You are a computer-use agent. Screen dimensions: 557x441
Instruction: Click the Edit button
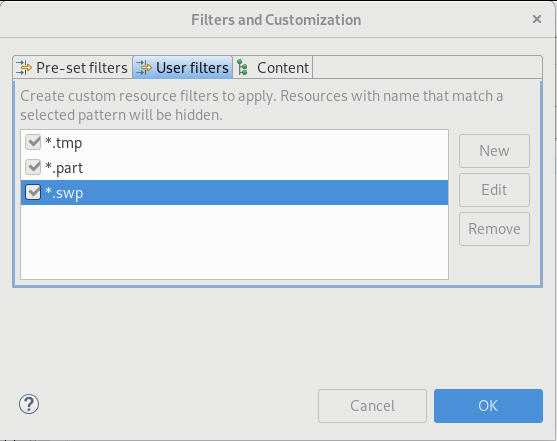[x=494, y=190]
